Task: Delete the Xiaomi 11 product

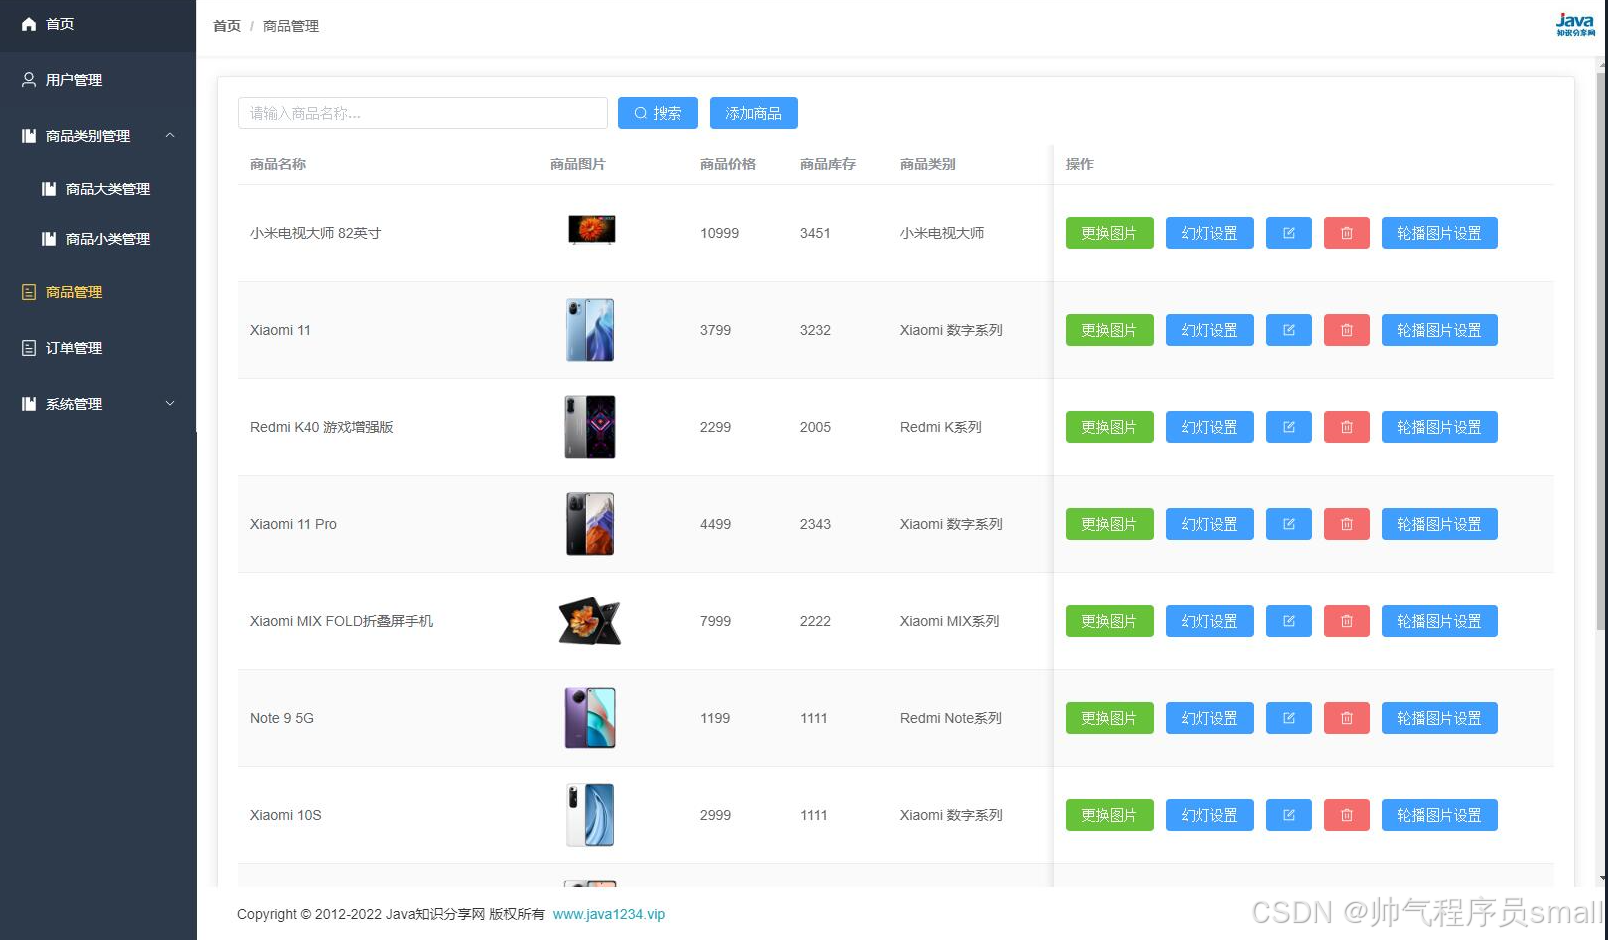Action: click(x=1347, y=330)
